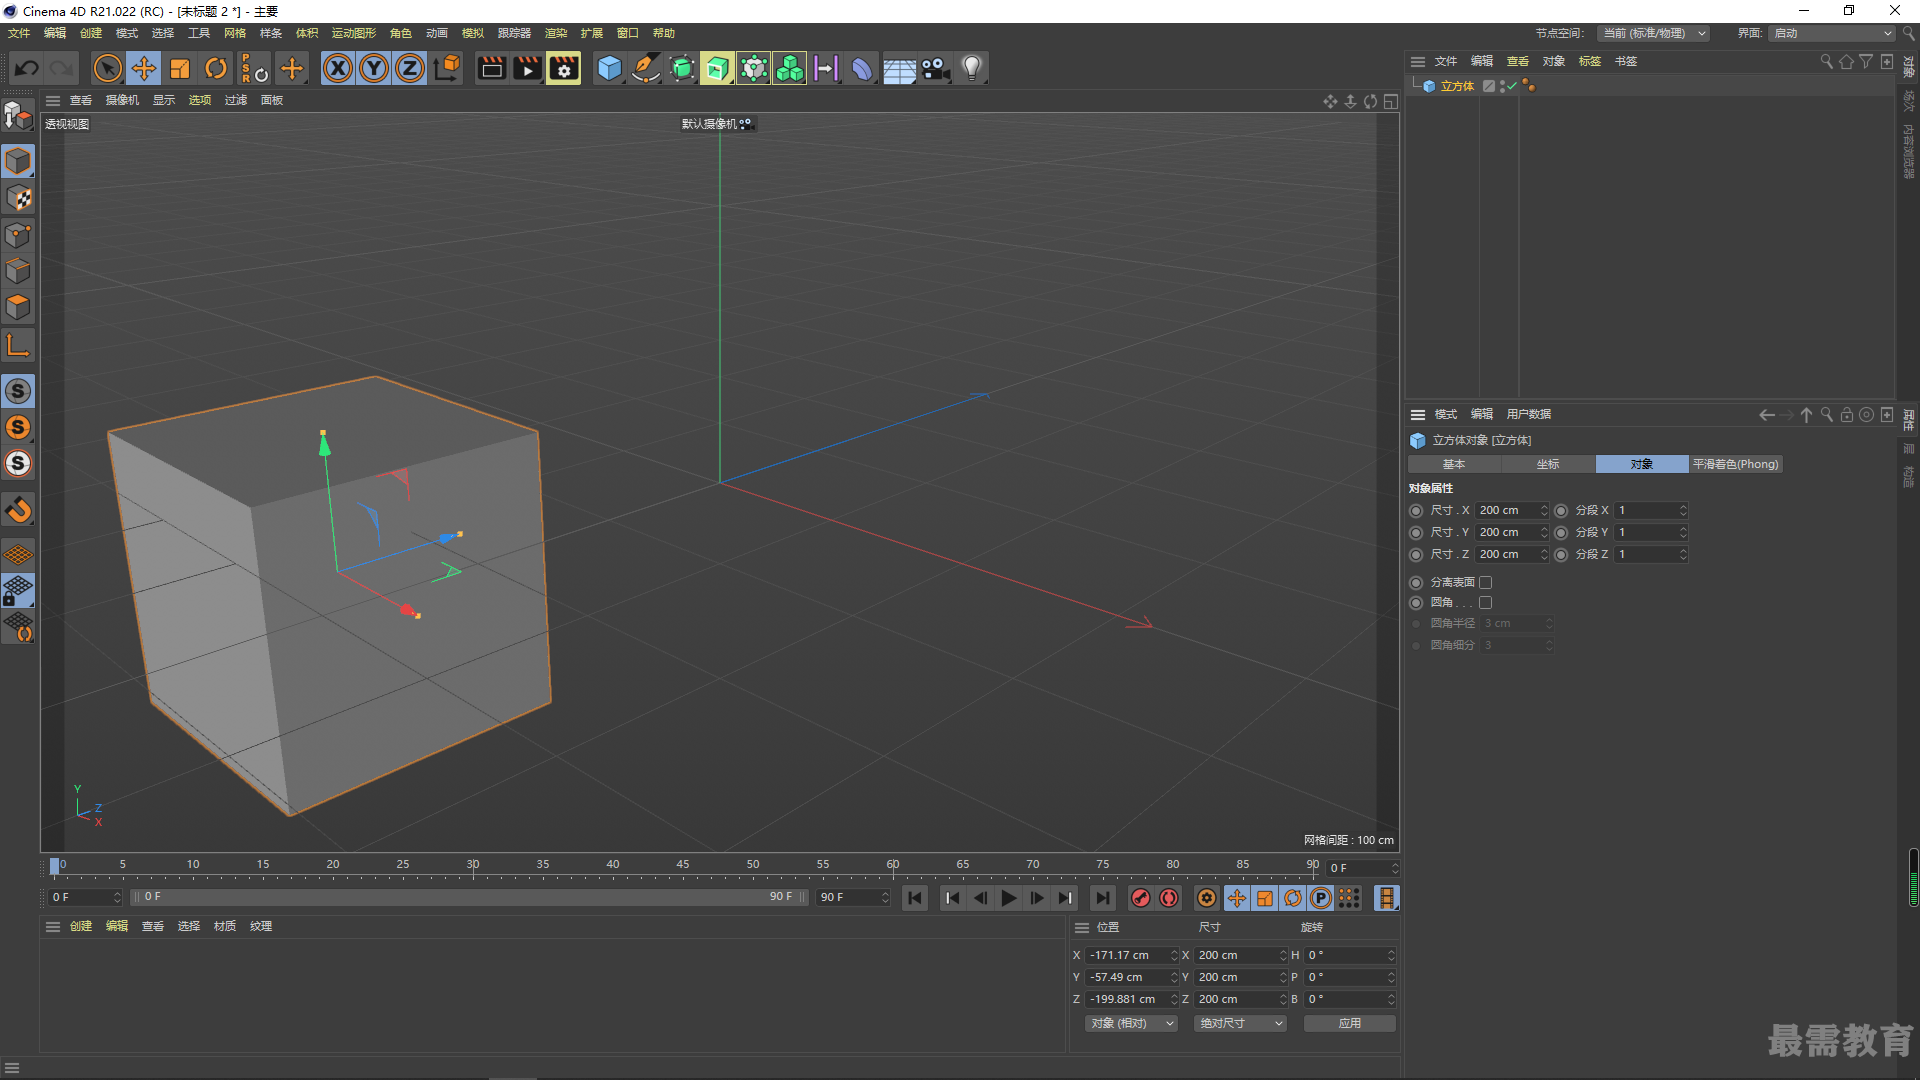Render to Picture Viewer icon
Image resolution: width=1920 pixels, height=1080 pixels.
point(527,68)
